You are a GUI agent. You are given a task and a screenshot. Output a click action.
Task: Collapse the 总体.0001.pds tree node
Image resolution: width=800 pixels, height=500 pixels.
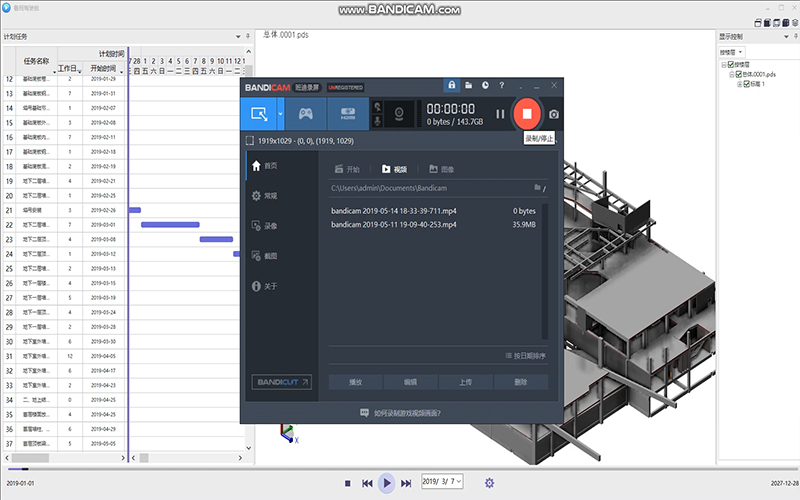[x=731, y=74]
